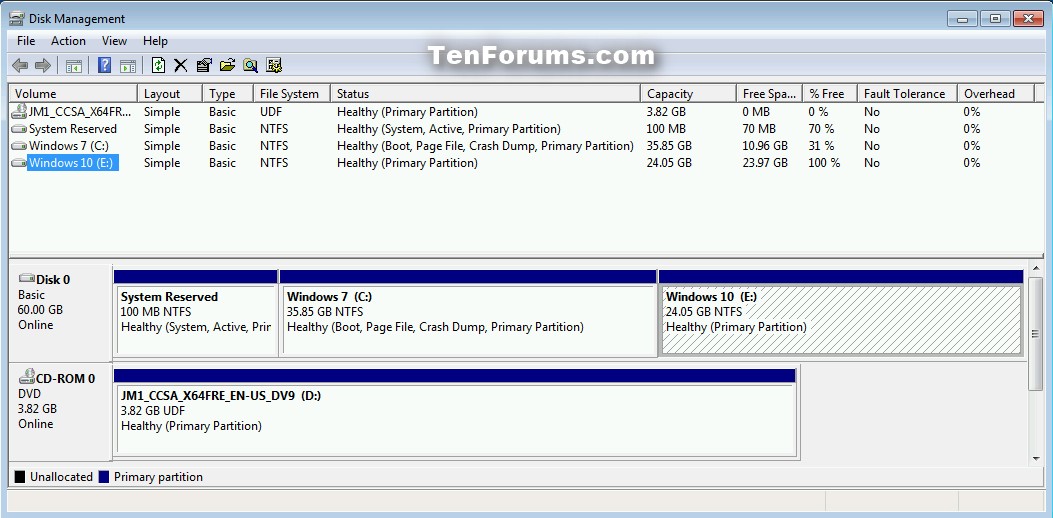
Task: Maximize the Disk Management window
Action: tap(995, 19)
